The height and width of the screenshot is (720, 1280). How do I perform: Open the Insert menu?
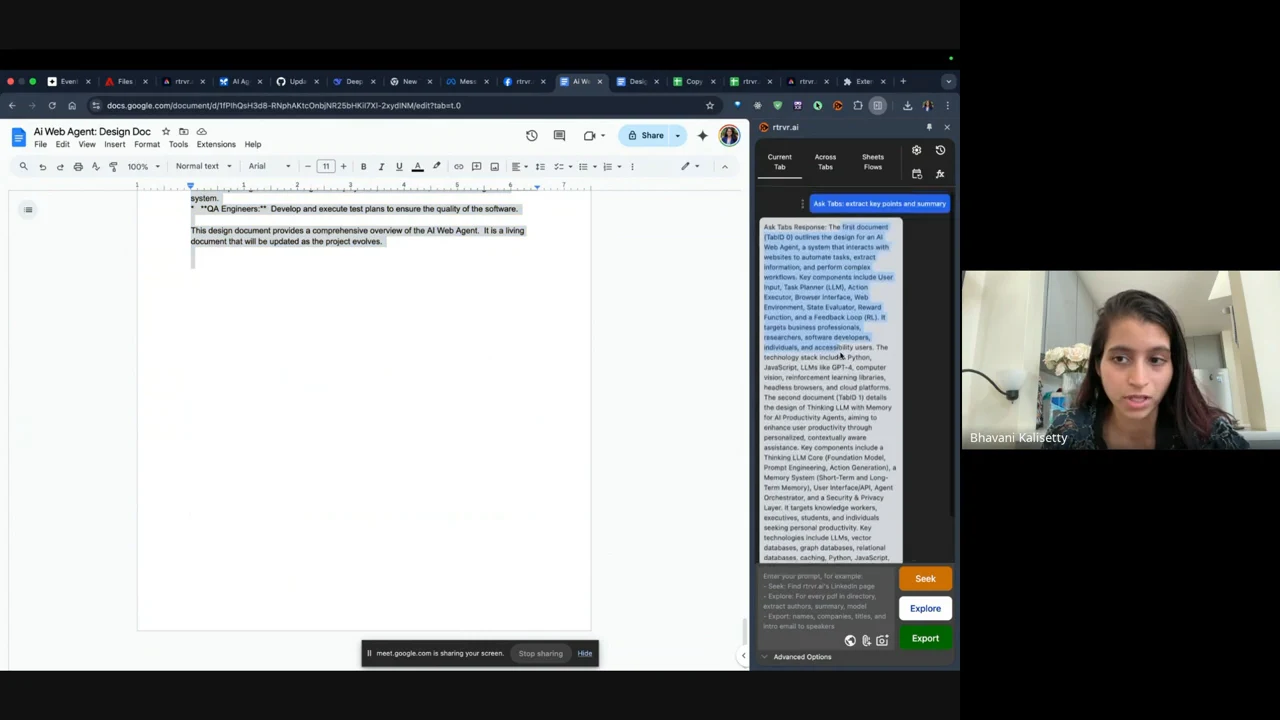[115, 145]
